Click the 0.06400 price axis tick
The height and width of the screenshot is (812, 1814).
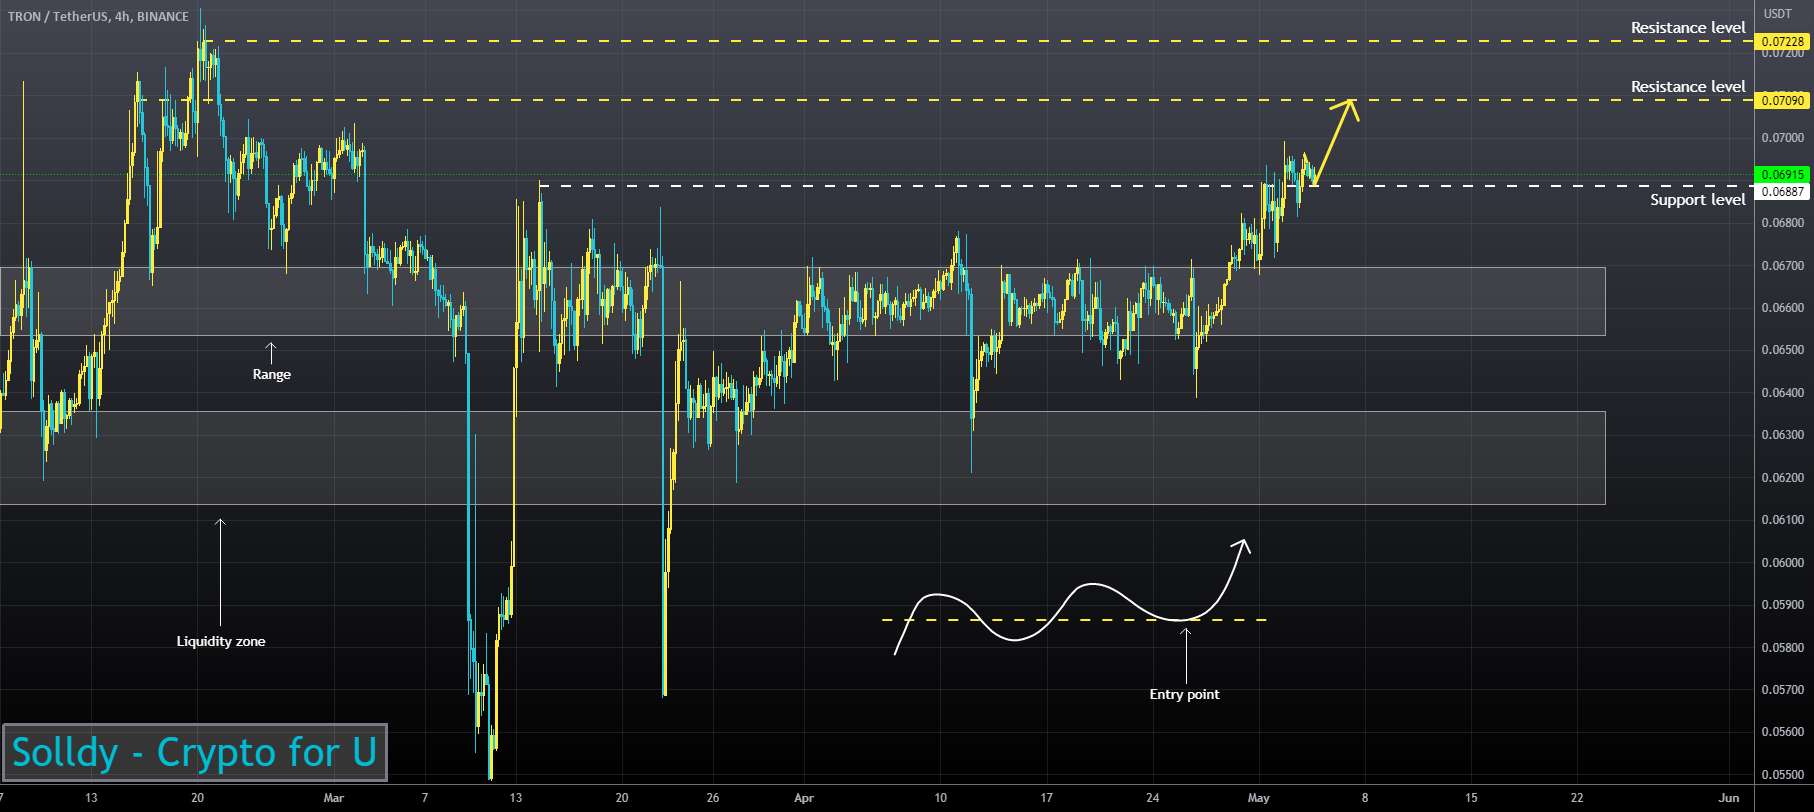point(1782,393)
